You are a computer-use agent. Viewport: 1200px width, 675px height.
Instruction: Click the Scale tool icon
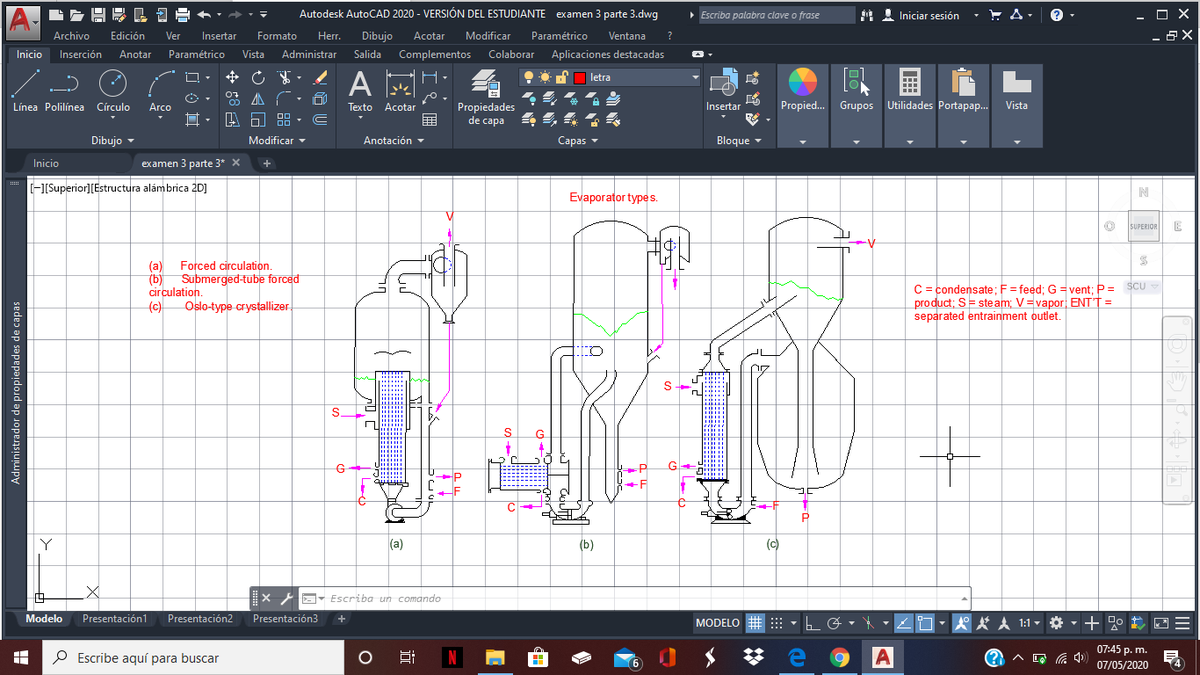(x=258, y=120)
